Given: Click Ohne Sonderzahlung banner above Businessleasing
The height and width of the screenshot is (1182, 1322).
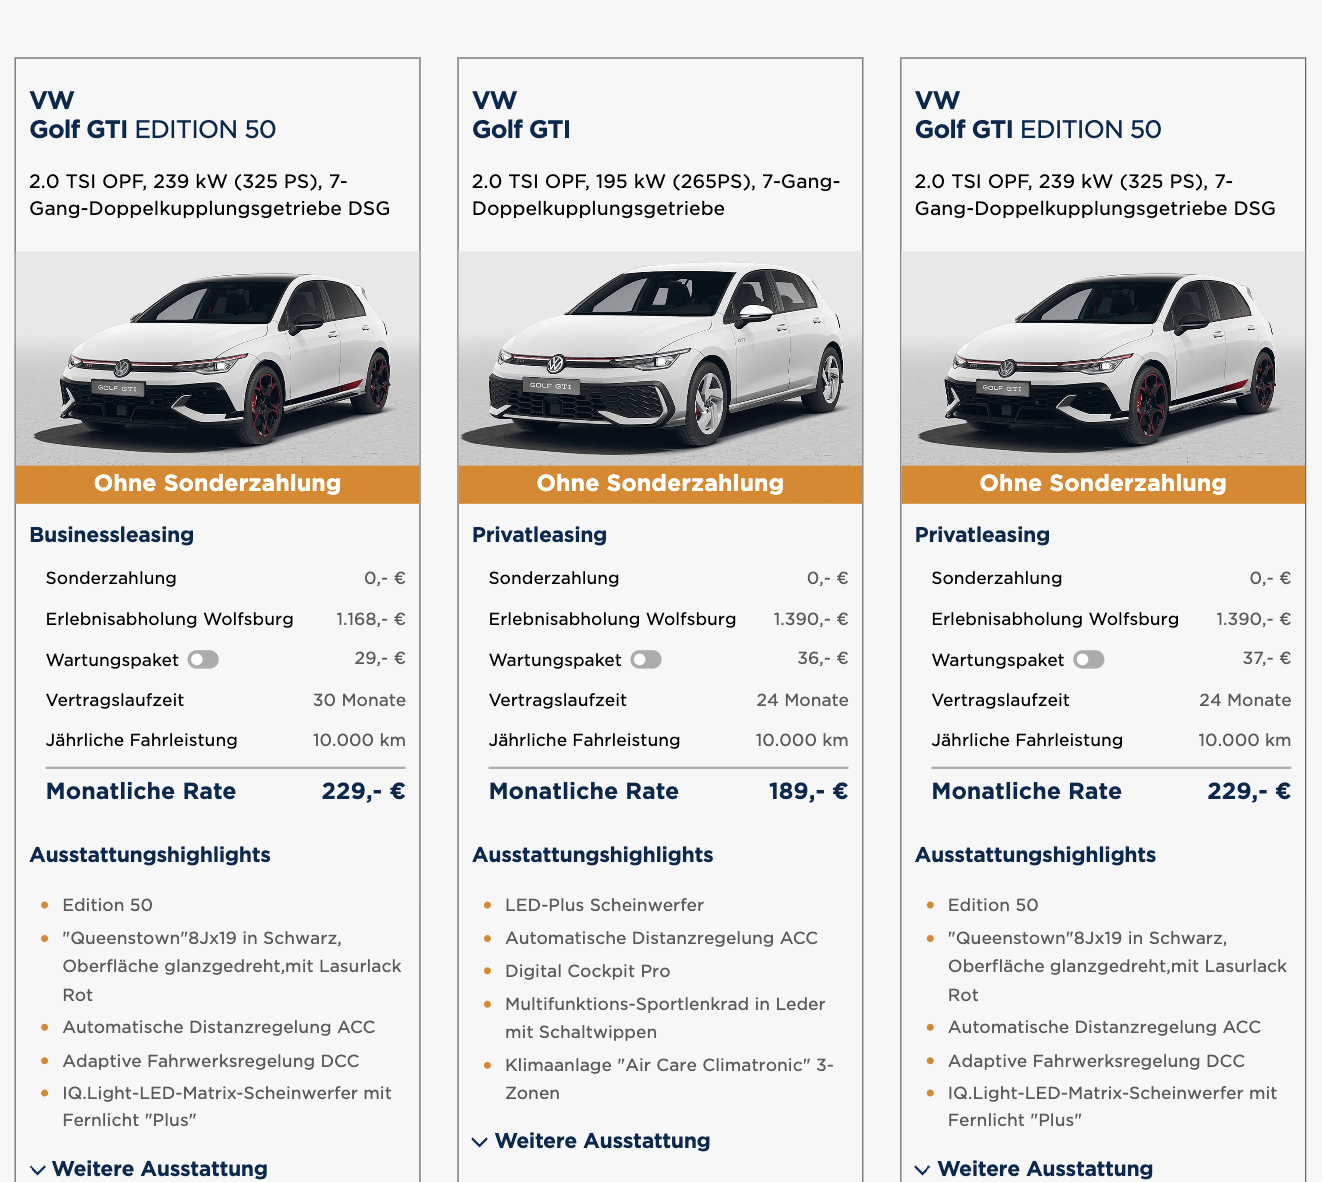Looking at the screenshot, I should pyautogui.click(x=217, y=484).
